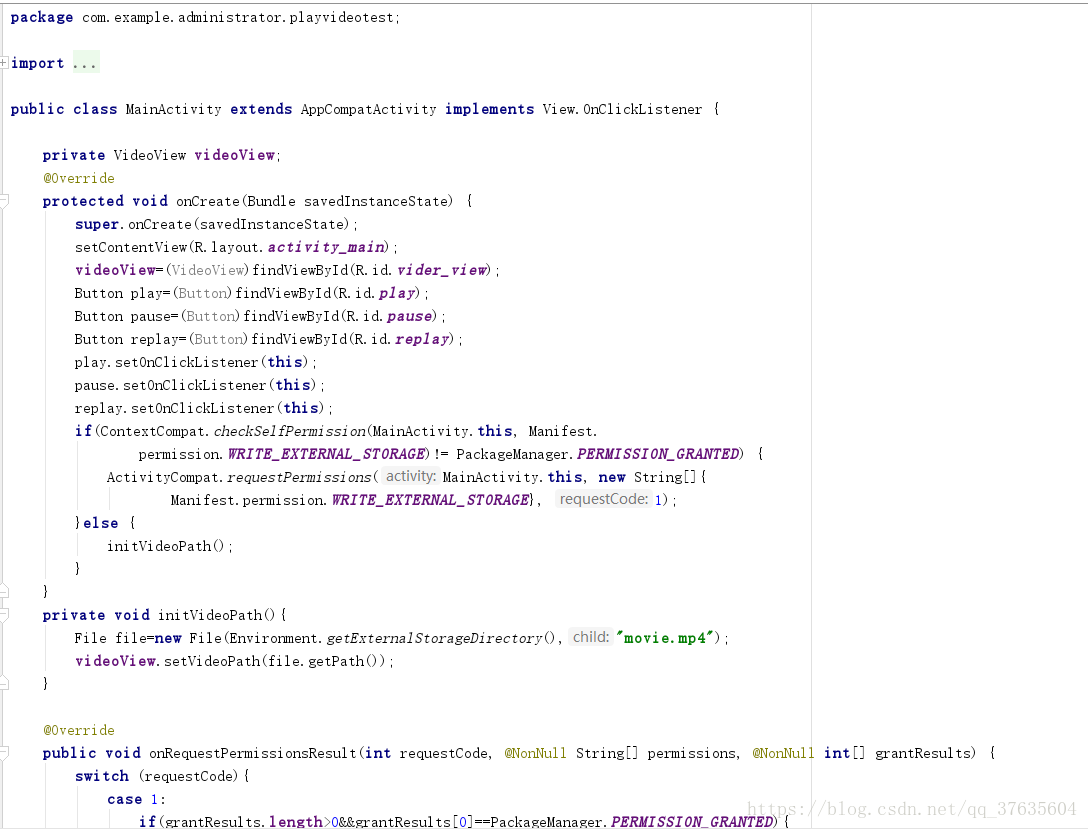Click 'this' in pause.setOnClickListener(this)
Image resolution: width=1088 pixels, height=829 pixels.
pos(293,385)
